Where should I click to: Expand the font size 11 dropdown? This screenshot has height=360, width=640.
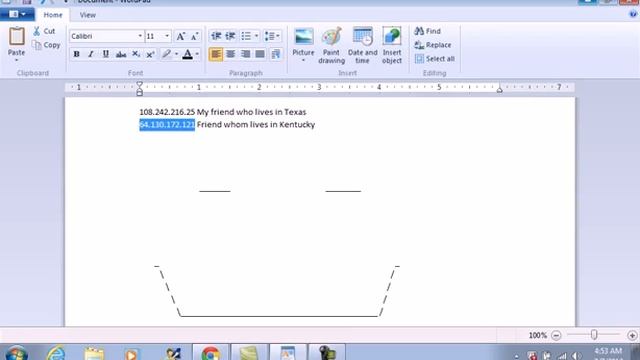click(x=167, y=36)
